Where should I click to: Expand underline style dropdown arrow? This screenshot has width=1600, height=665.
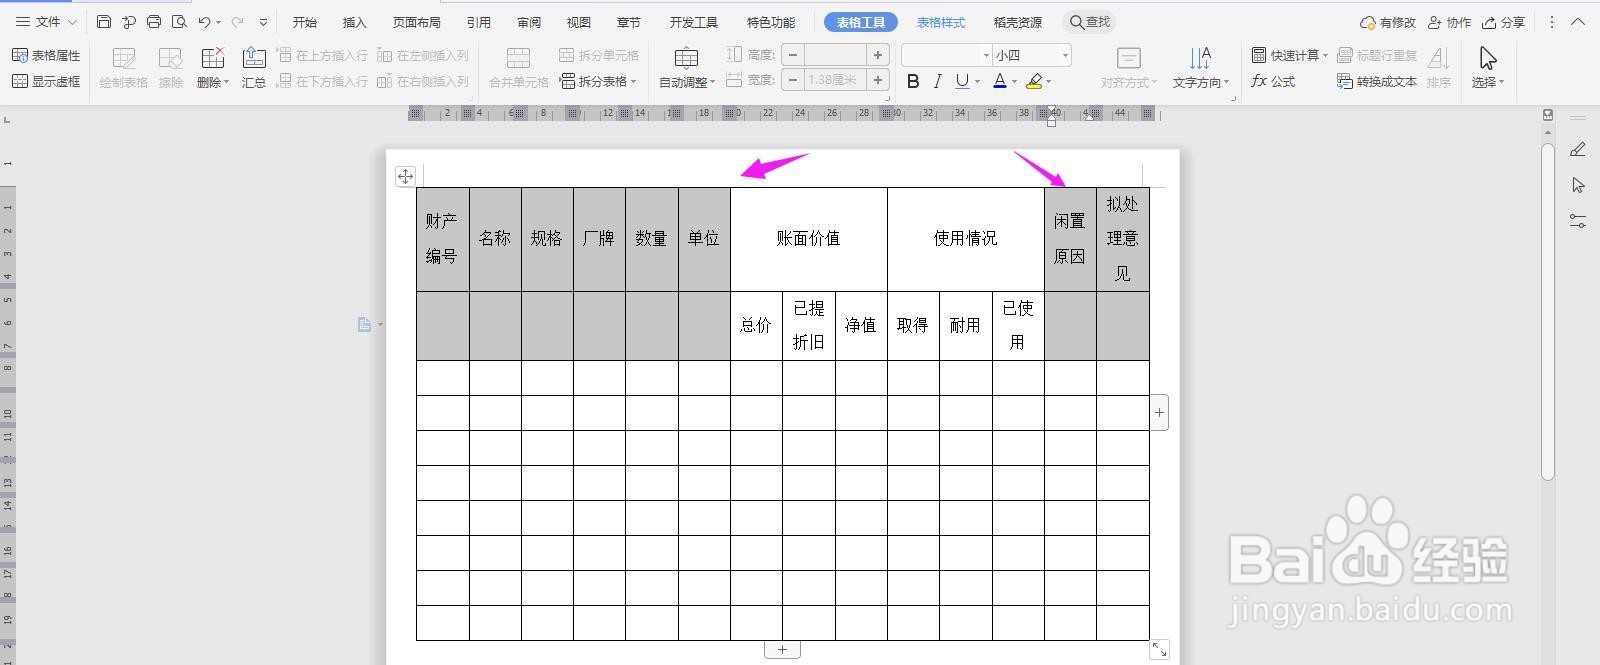coord(977,82)
